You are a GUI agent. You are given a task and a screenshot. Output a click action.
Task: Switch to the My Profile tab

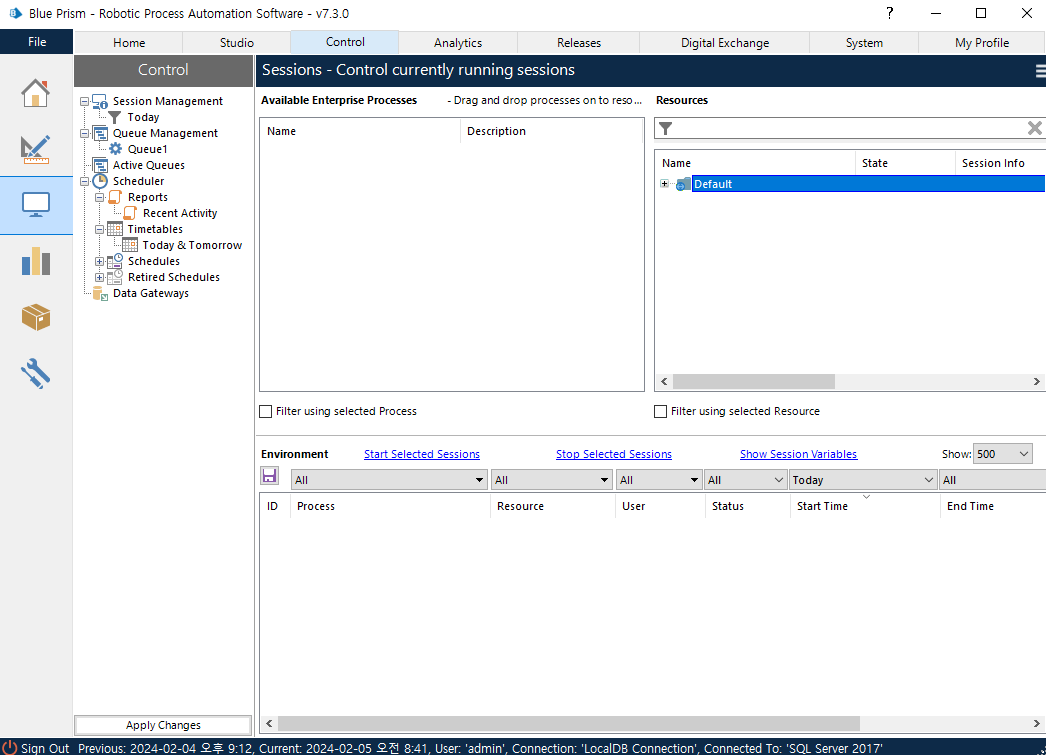(x=982, y=43)
